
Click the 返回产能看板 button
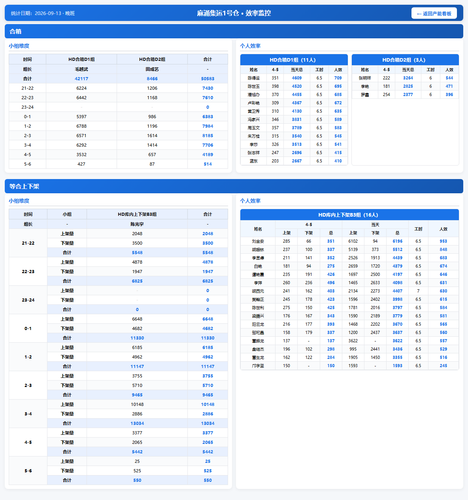(434, 13)
